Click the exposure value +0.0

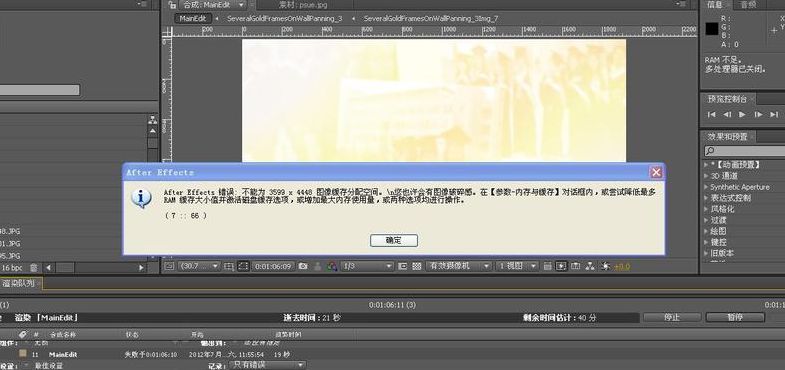pos(622,266)
